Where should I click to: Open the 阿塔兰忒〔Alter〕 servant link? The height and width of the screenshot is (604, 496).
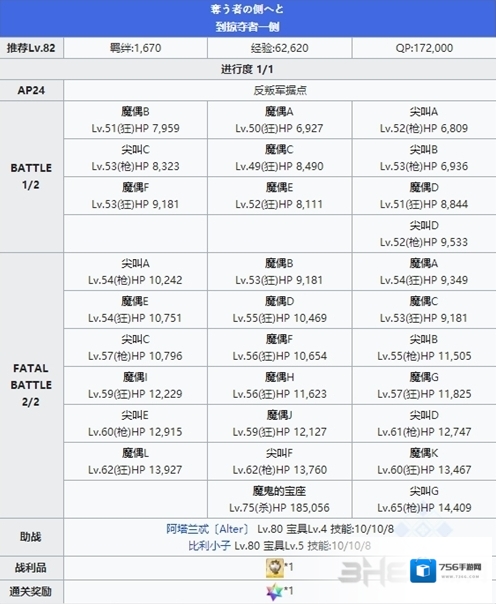(207, 529)
